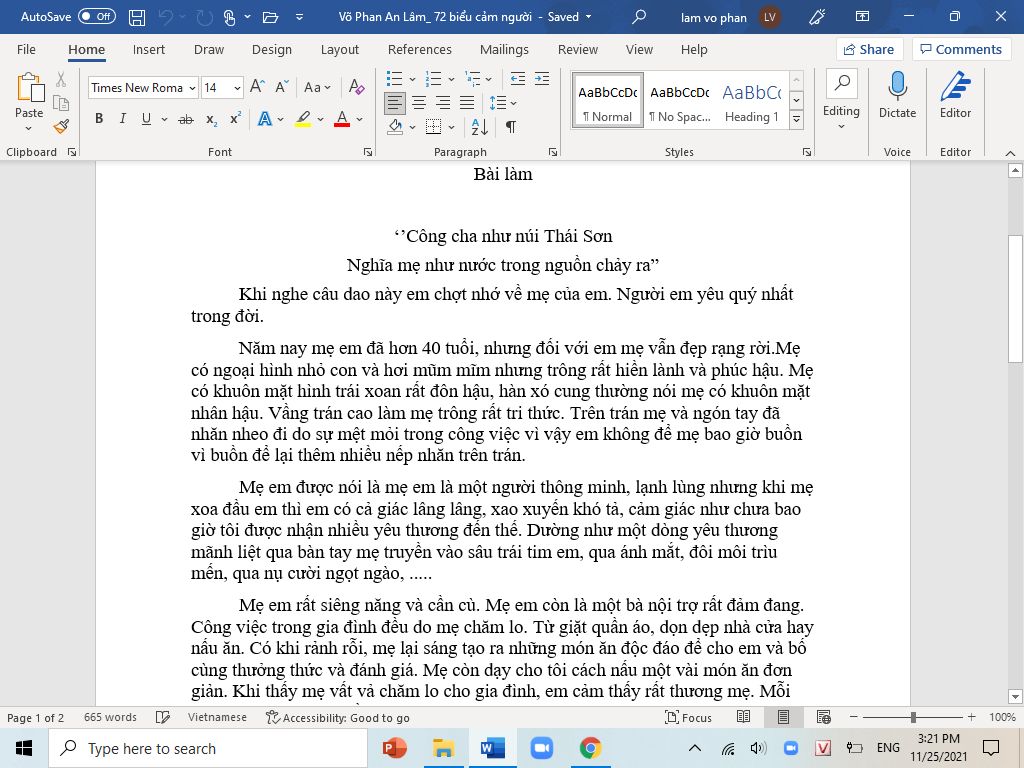
Task: Open the File menu
Action: [x=26, y=50]
